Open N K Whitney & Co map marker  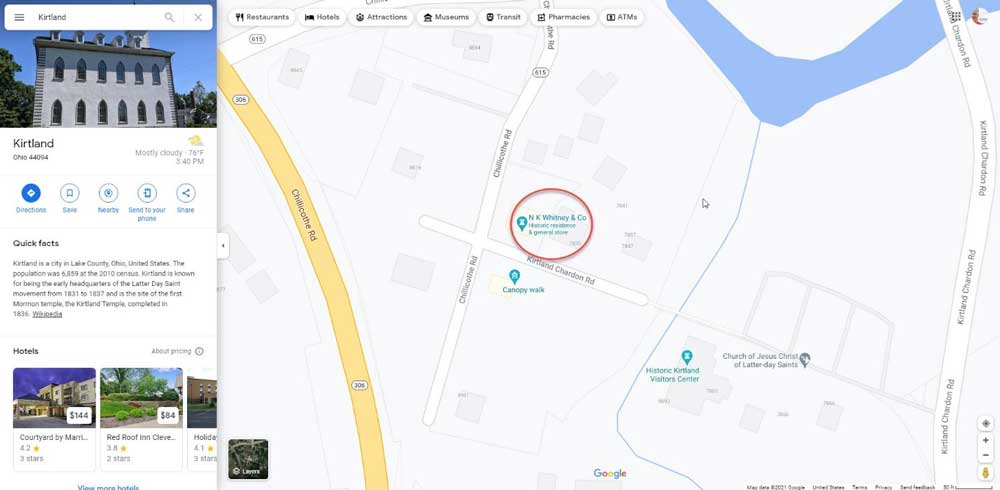pos(522,223)
